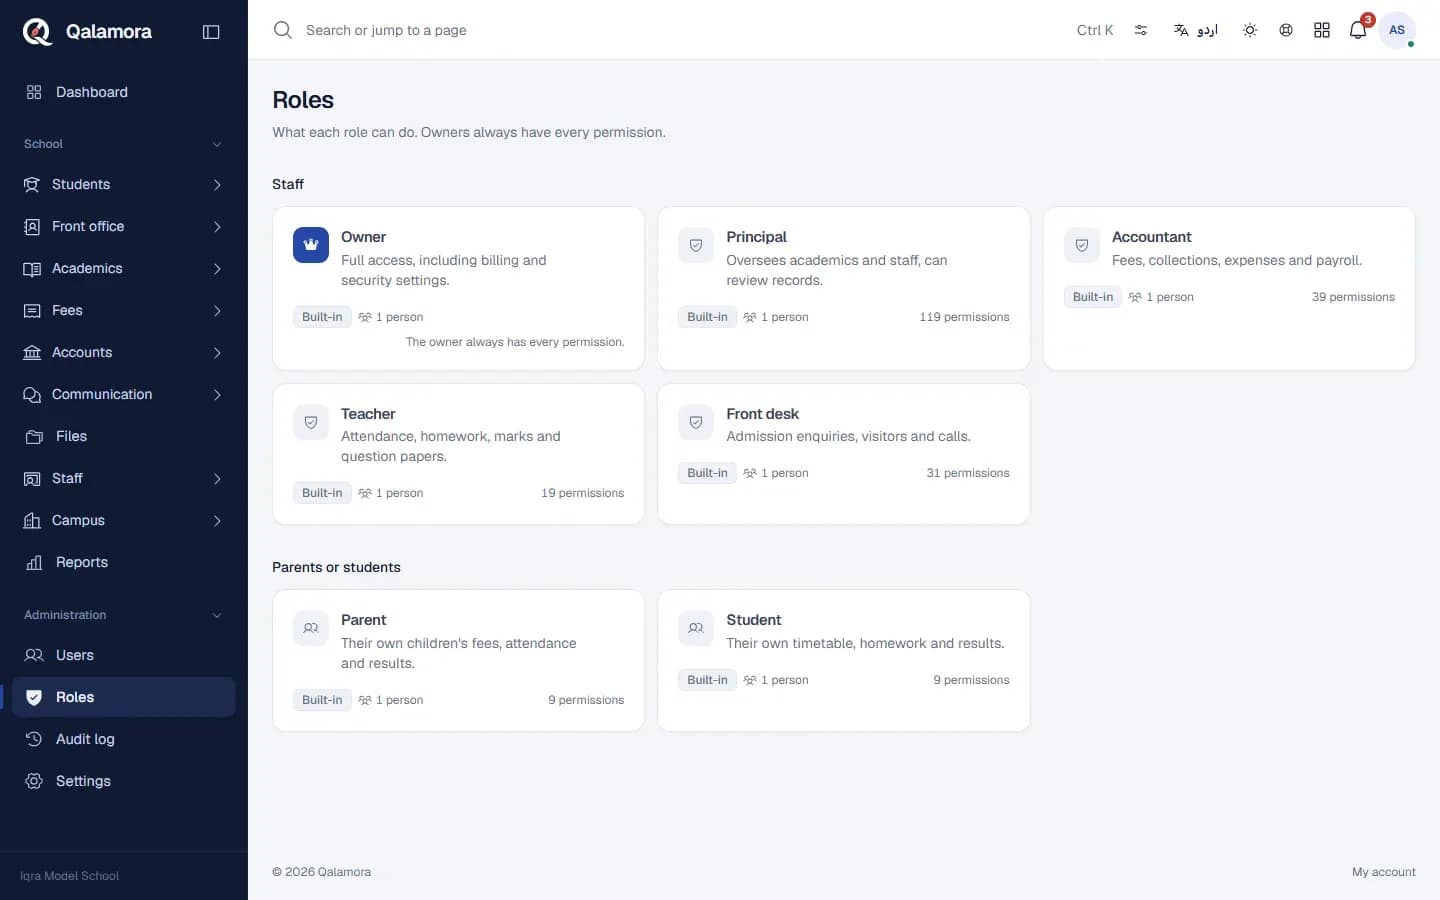Open the Audit log page
Screen dimensions: 1440x900
click(x=124, y=739)
